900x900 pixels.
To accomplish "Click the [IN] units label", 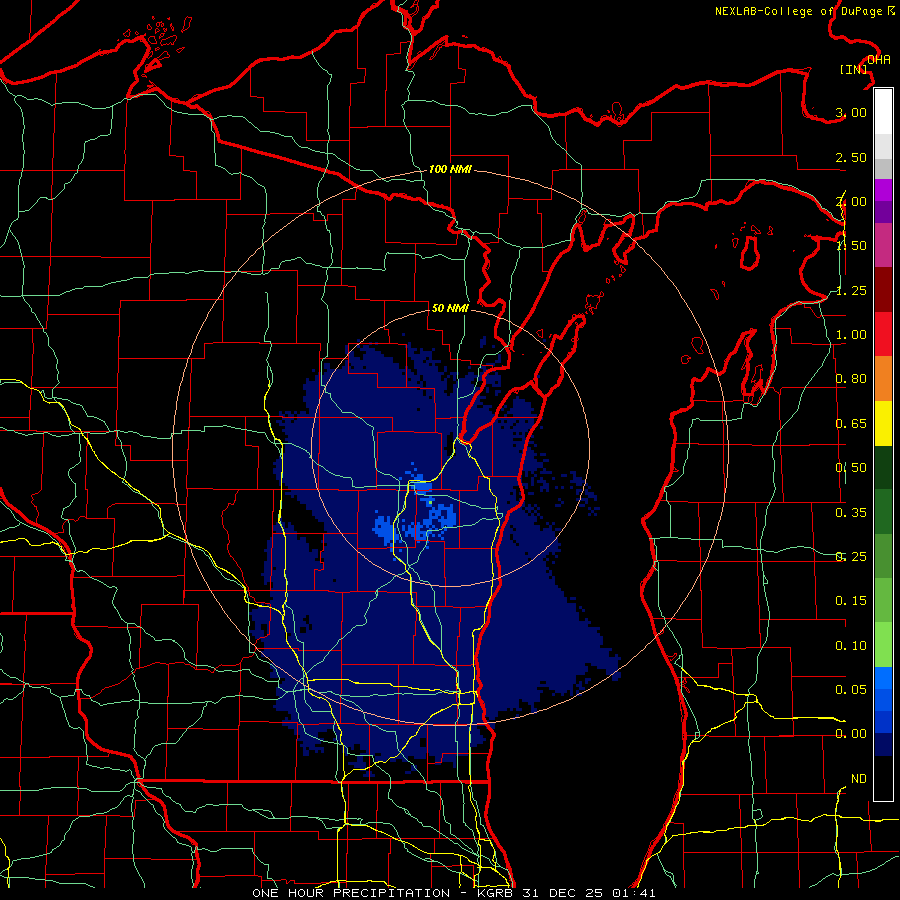I will pos(854,69).
